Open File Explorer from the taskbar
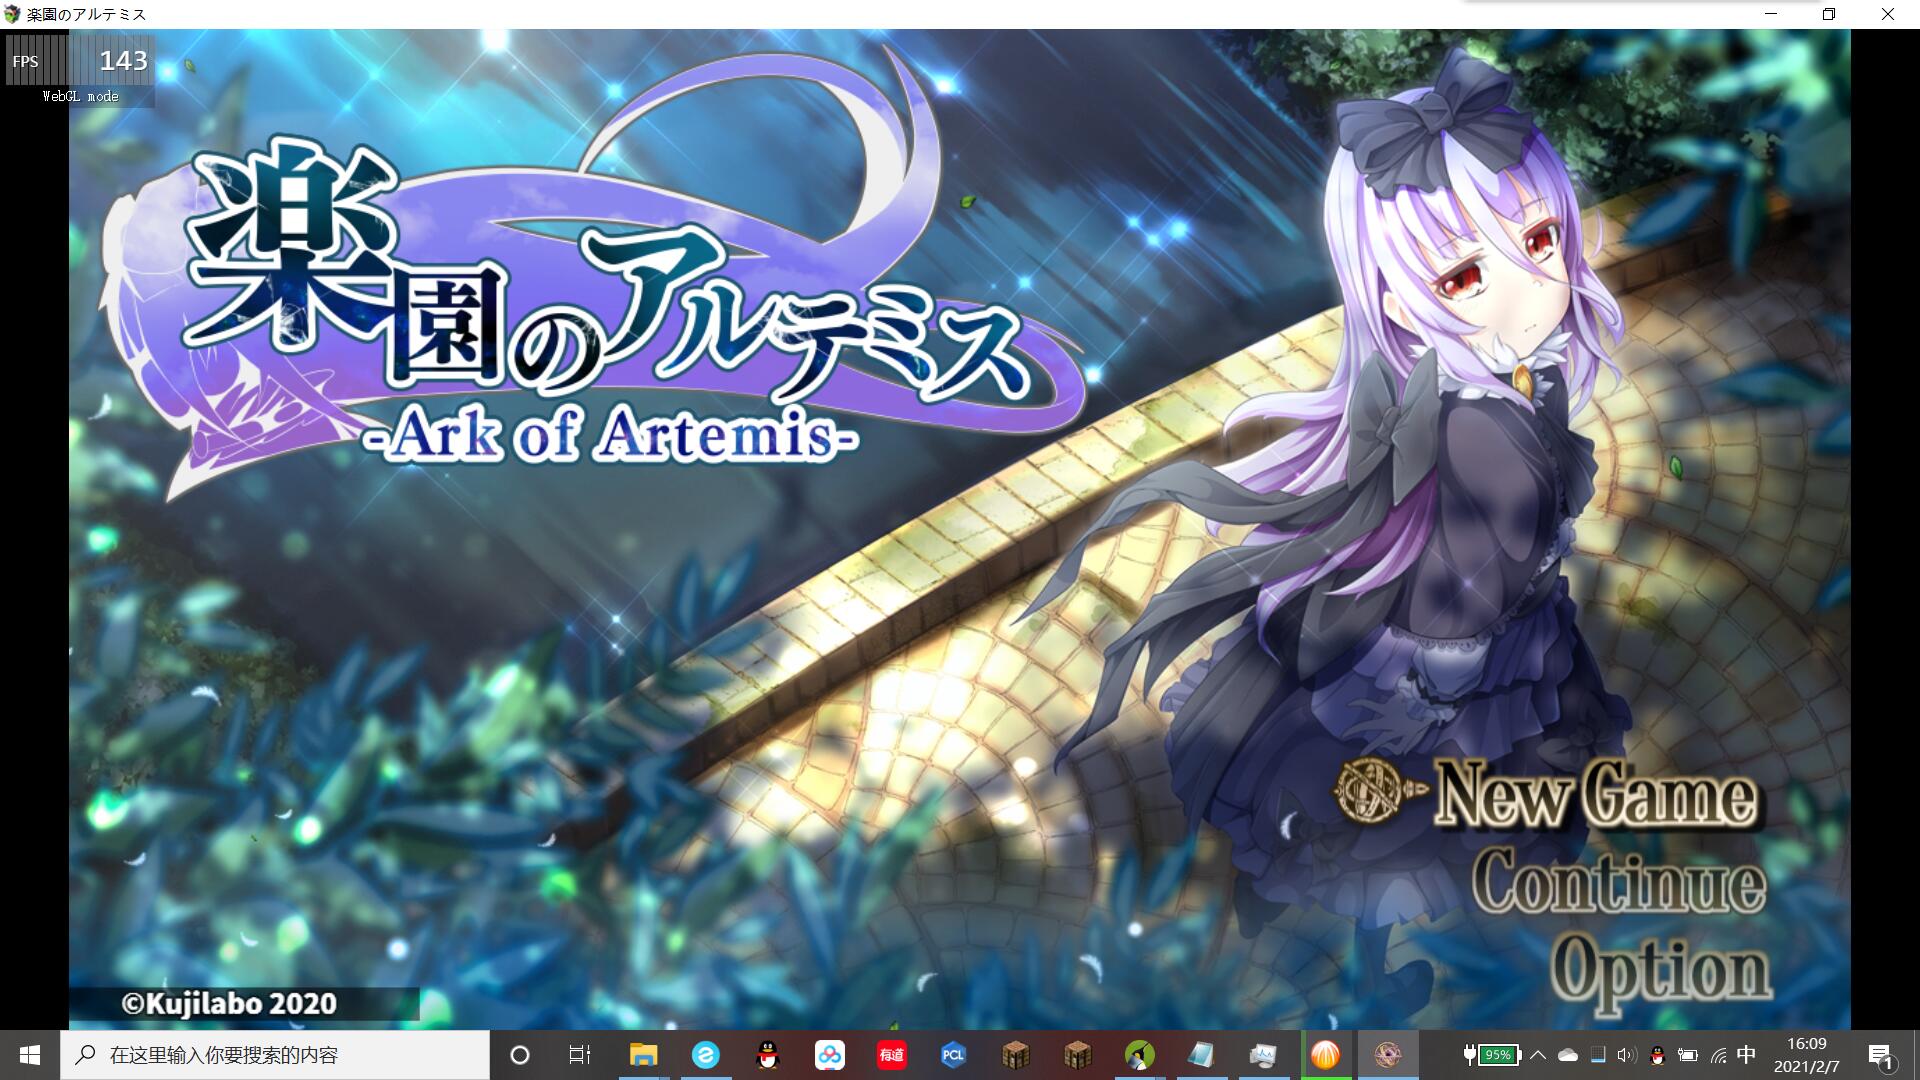This screenshot has width=1920, height=1080. [643, 1055]
